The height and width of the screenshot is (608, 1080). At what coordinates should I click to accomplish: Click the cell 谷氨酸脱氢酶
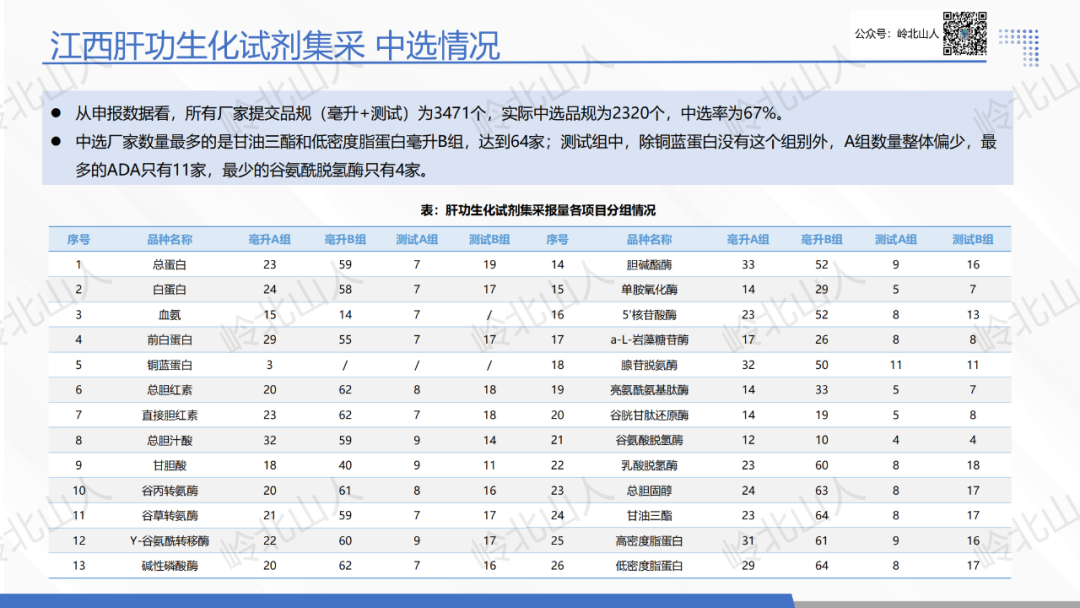(x=649, y=440)
